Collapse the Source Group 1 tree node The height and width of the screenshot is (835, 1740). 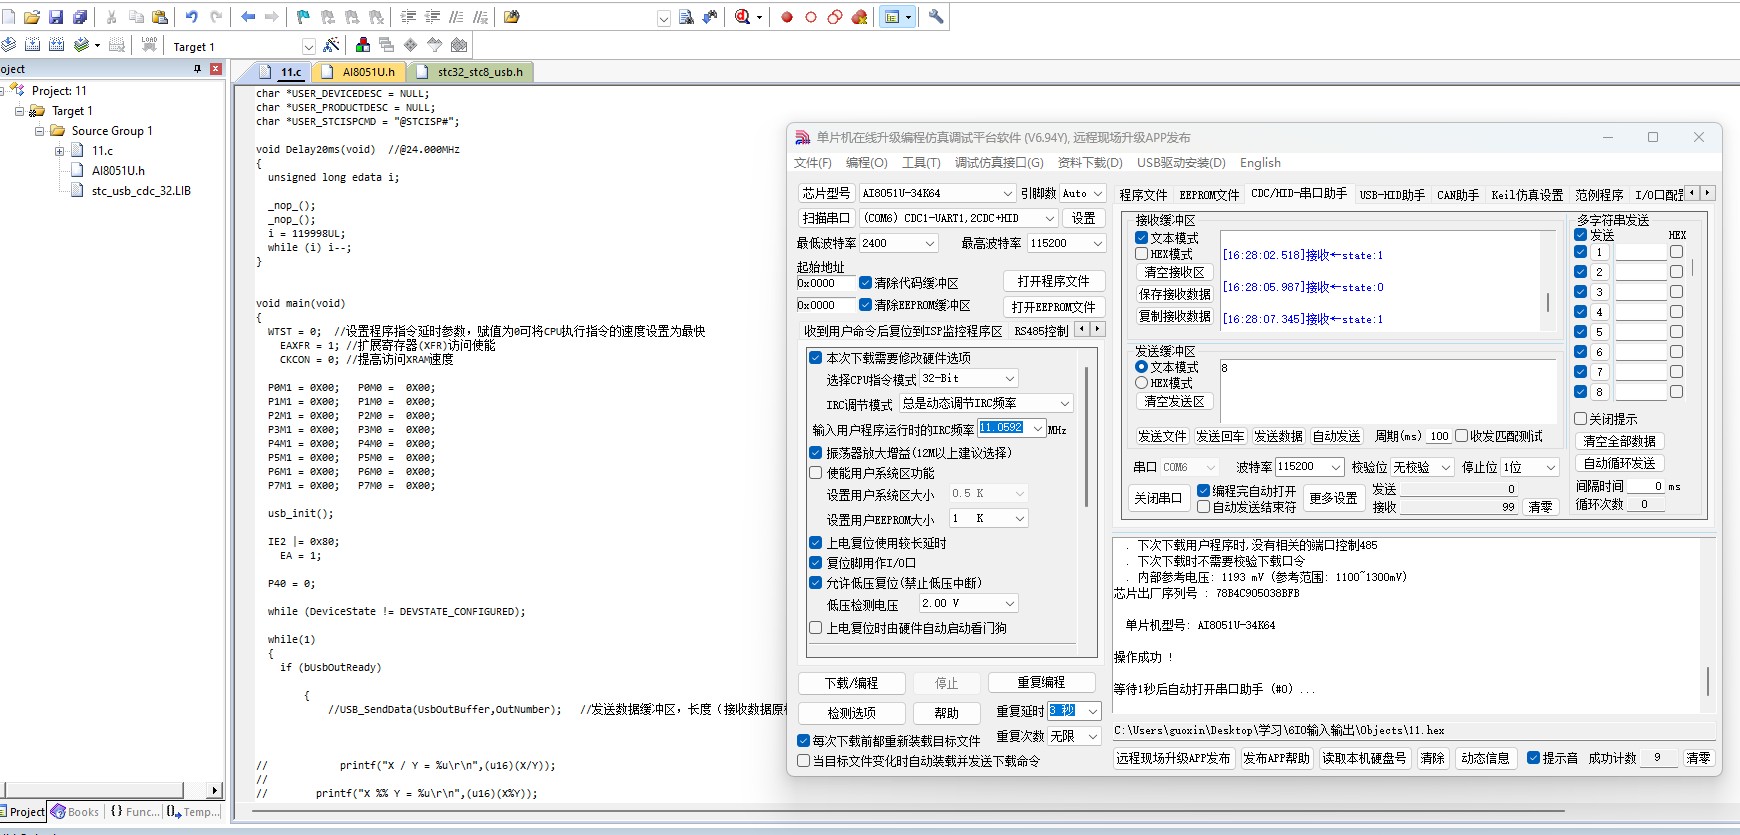40,131
